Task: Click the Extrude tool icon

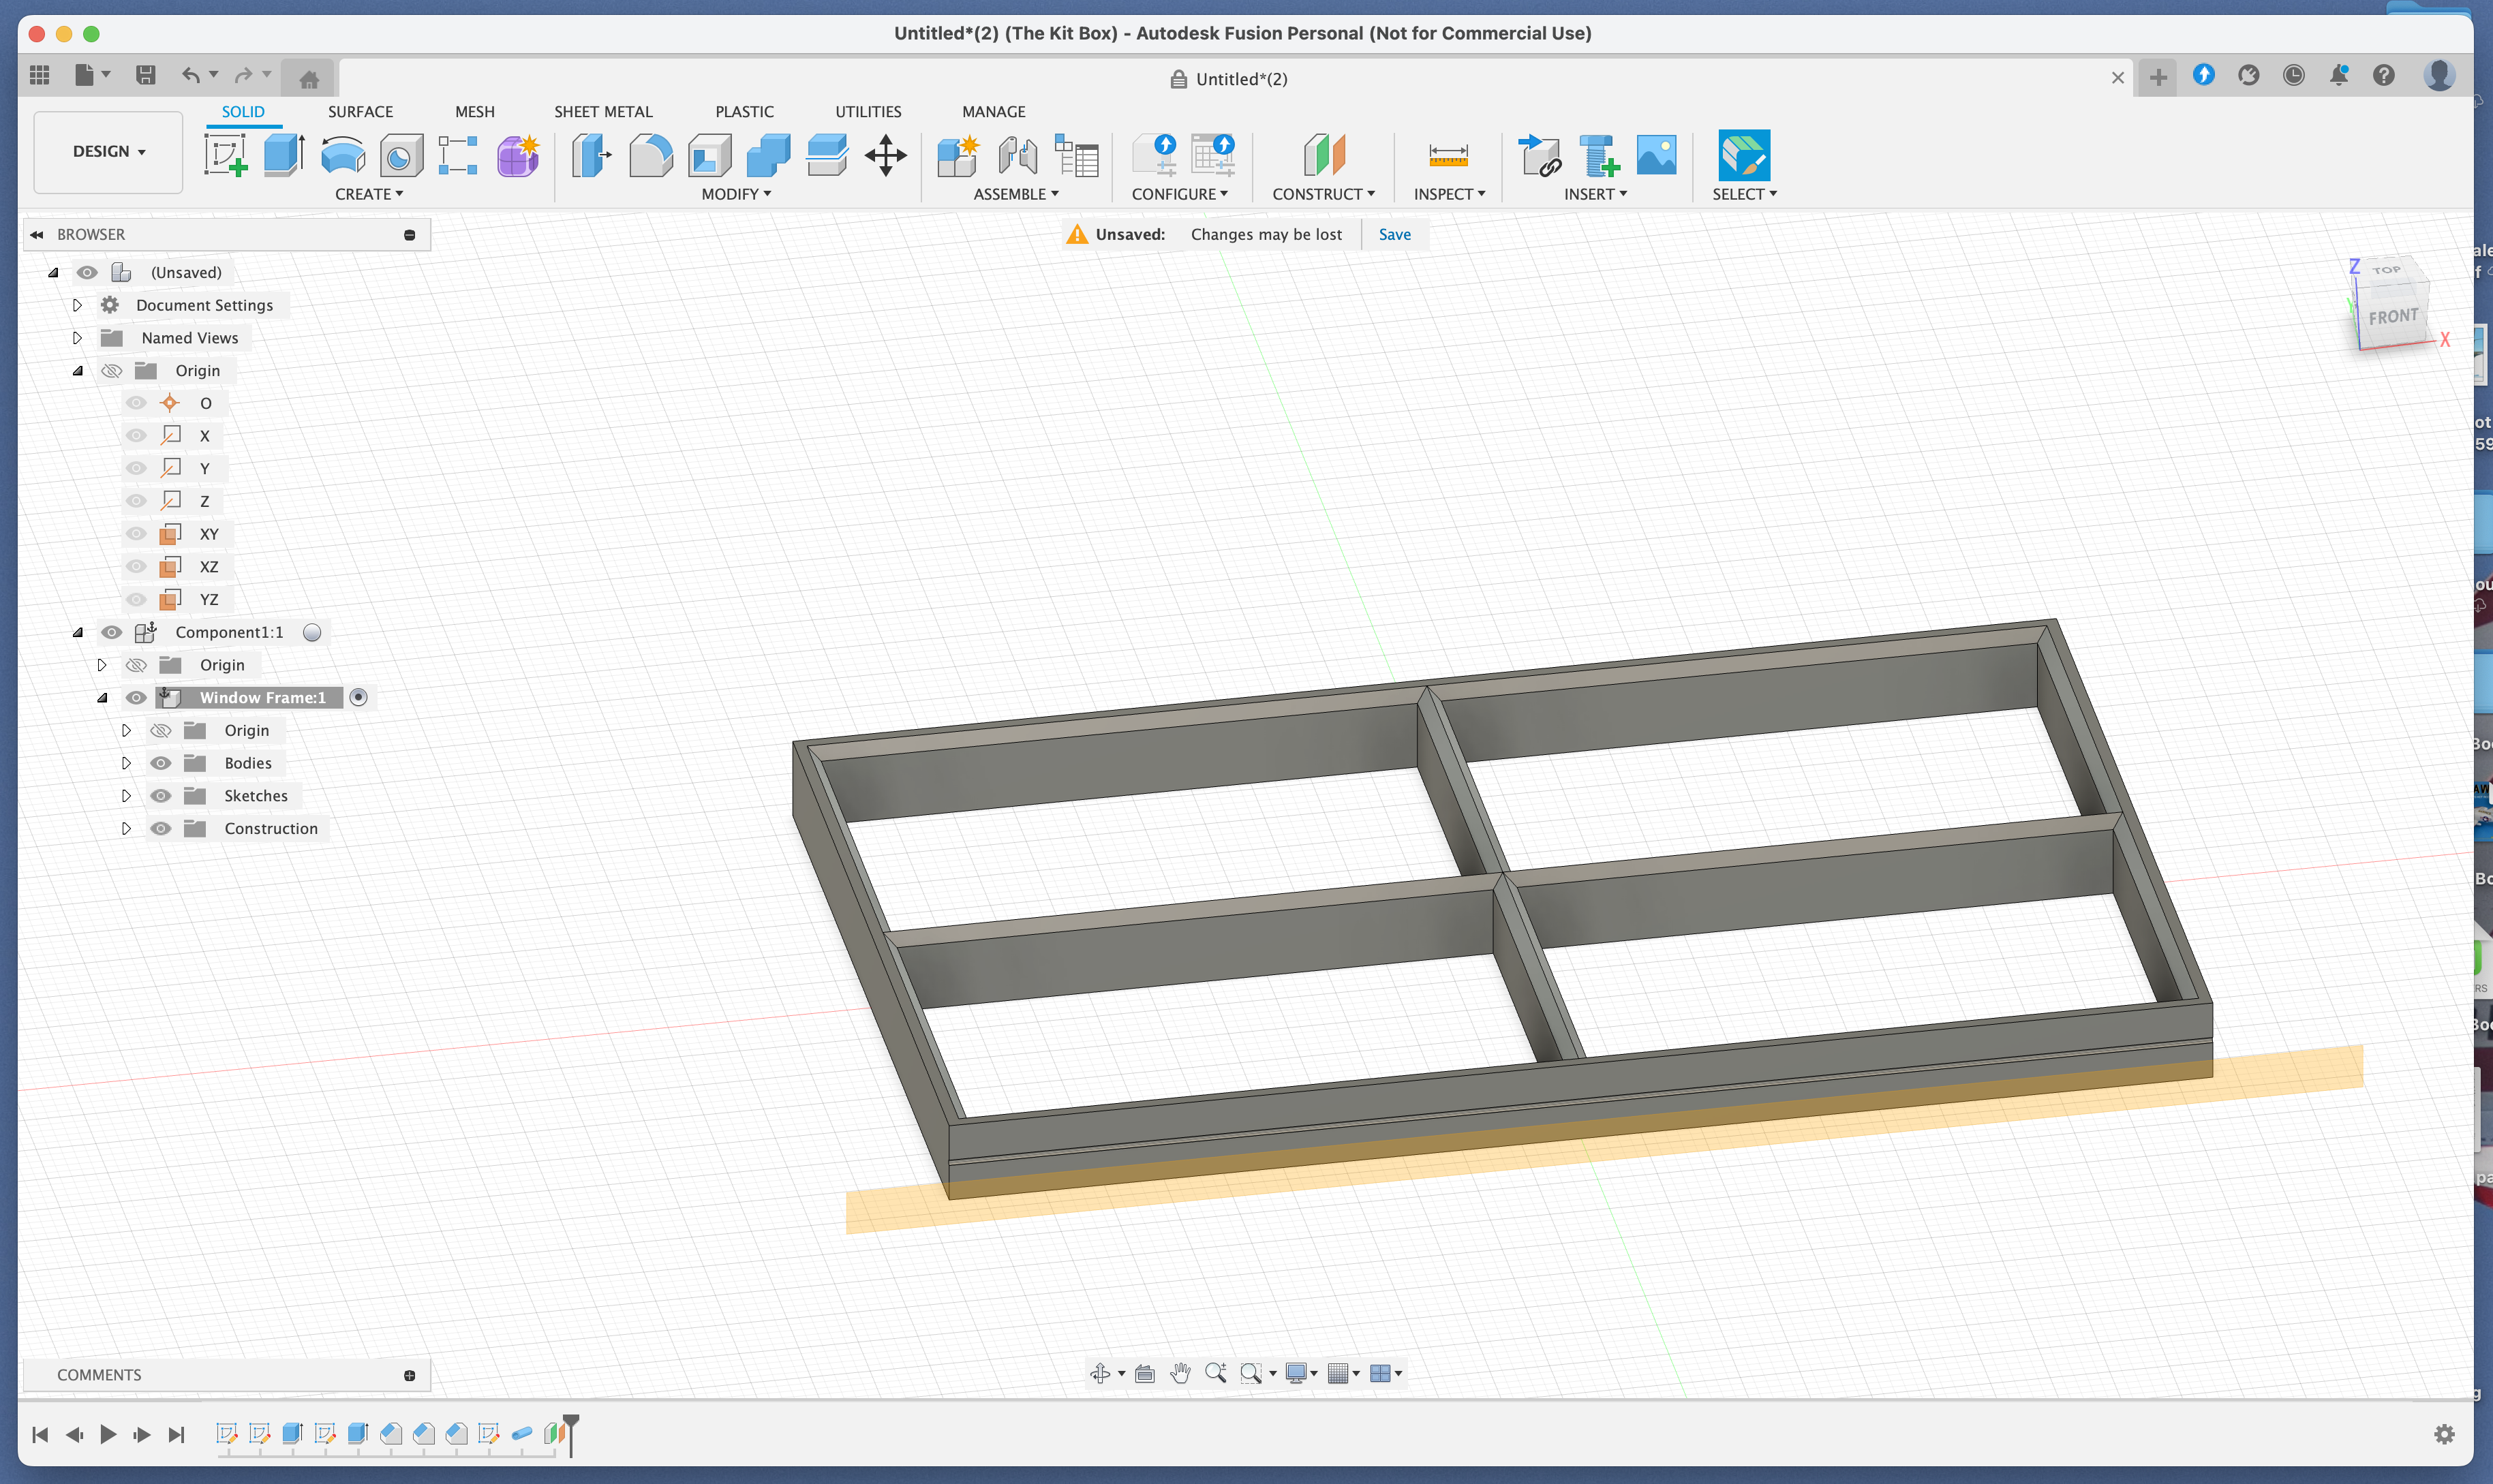Action: [x=284, y=156]
